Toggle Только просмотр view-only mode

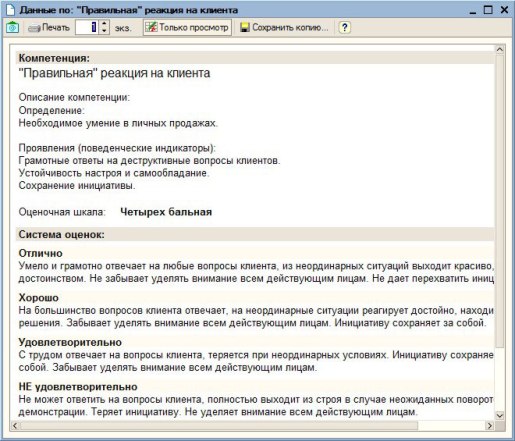[187, 27]
